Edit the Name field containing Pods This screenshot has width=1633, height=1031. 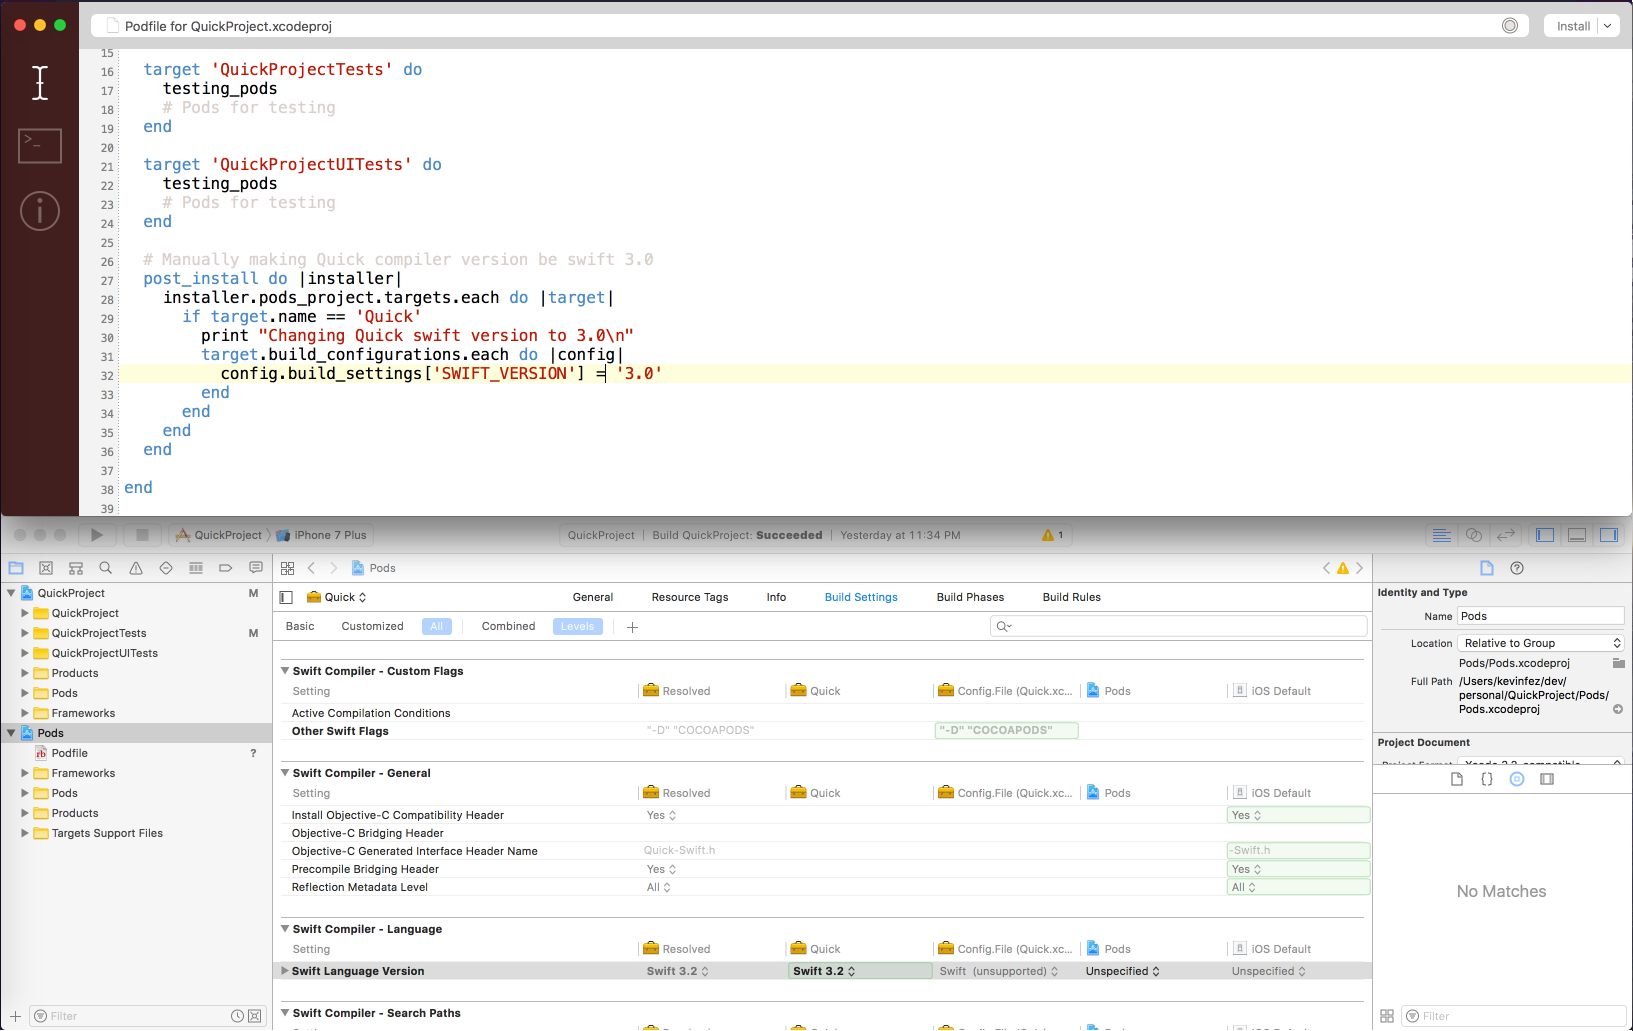[1540, 616]
